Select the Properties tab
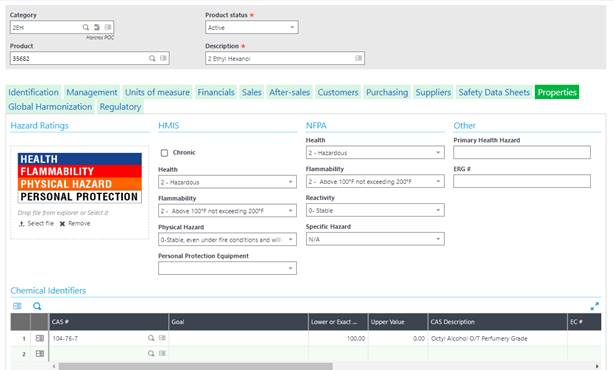The height and width of the screenshot is (370, 614). coord(557,92)
